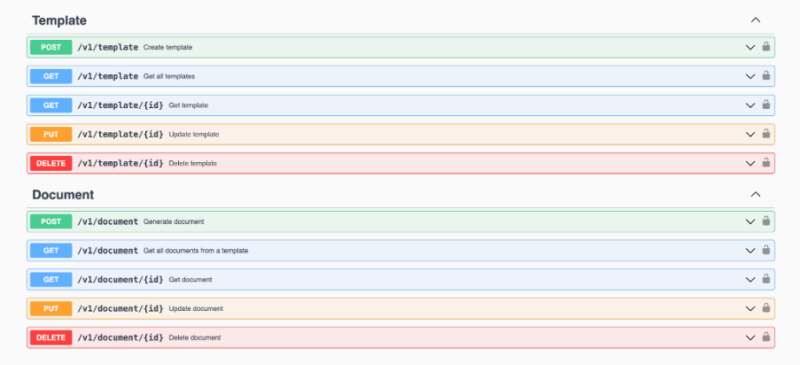Expand Generate document endpoint chevron
The image size is (800, 365).
pyautogui.click(x=750, y=222)
